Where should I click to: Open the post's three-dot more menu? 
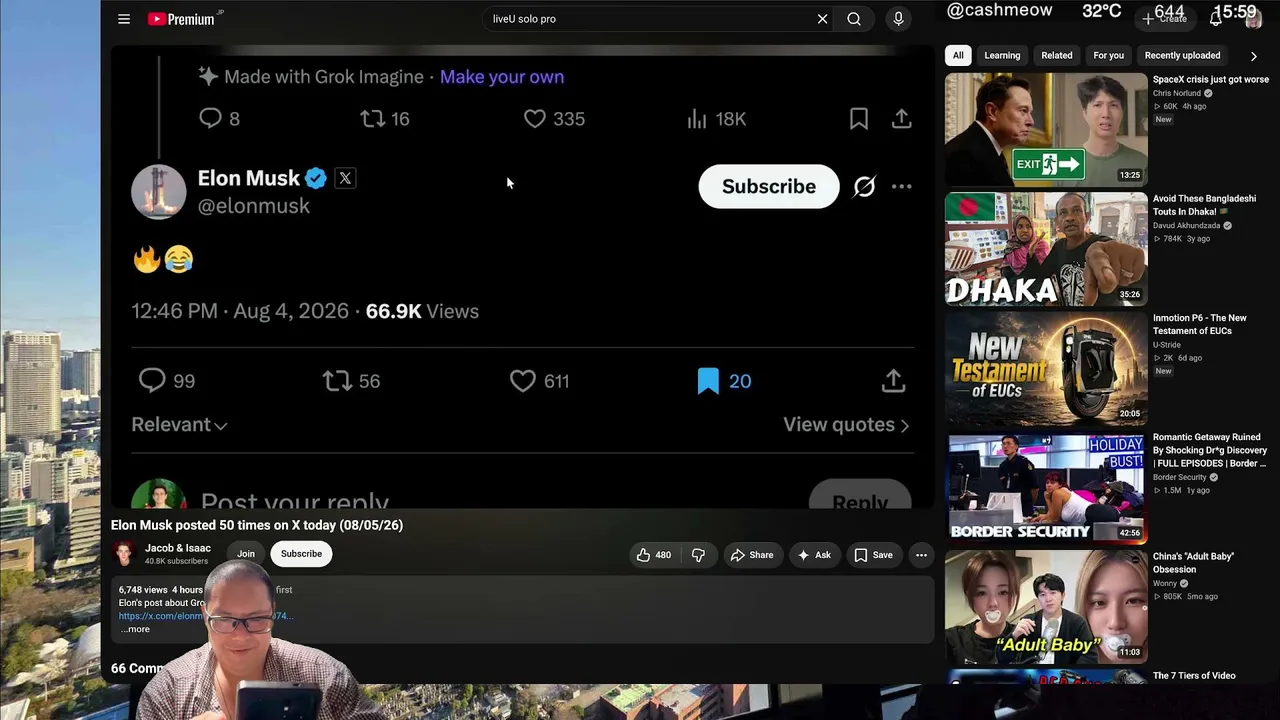pyautogui.click(x=901, y=187)
